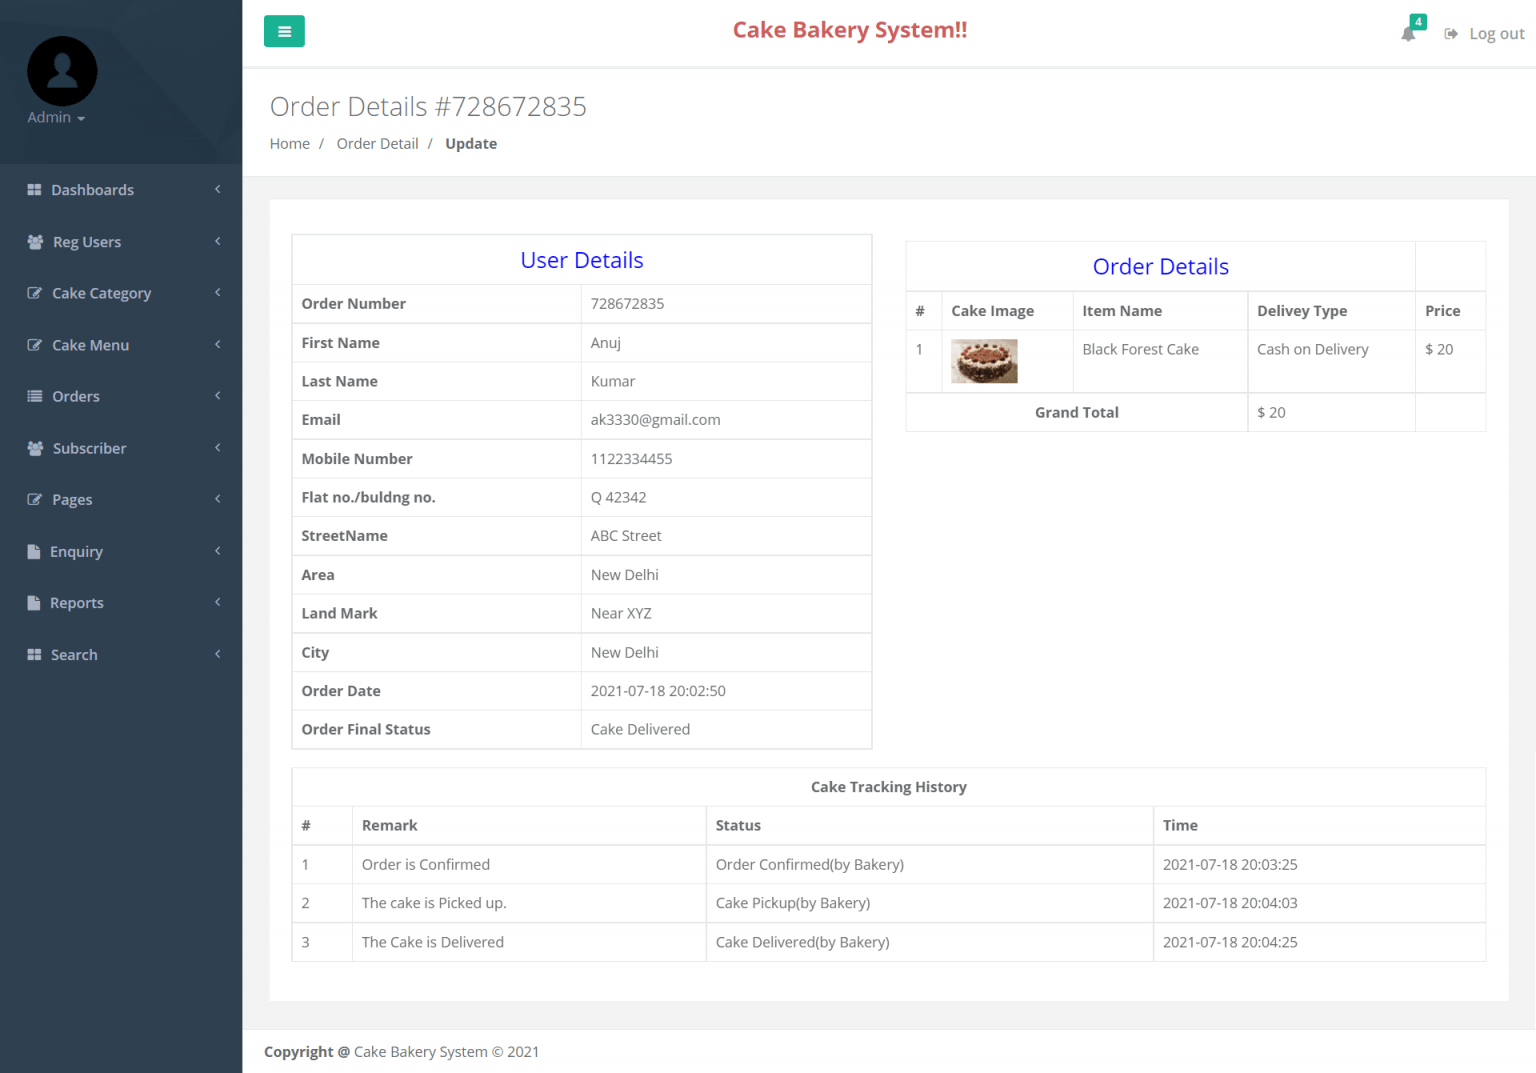Click the Search grid icon in the sidebar
This screenshot has height=1073, width=1536.
coord(34,654)
